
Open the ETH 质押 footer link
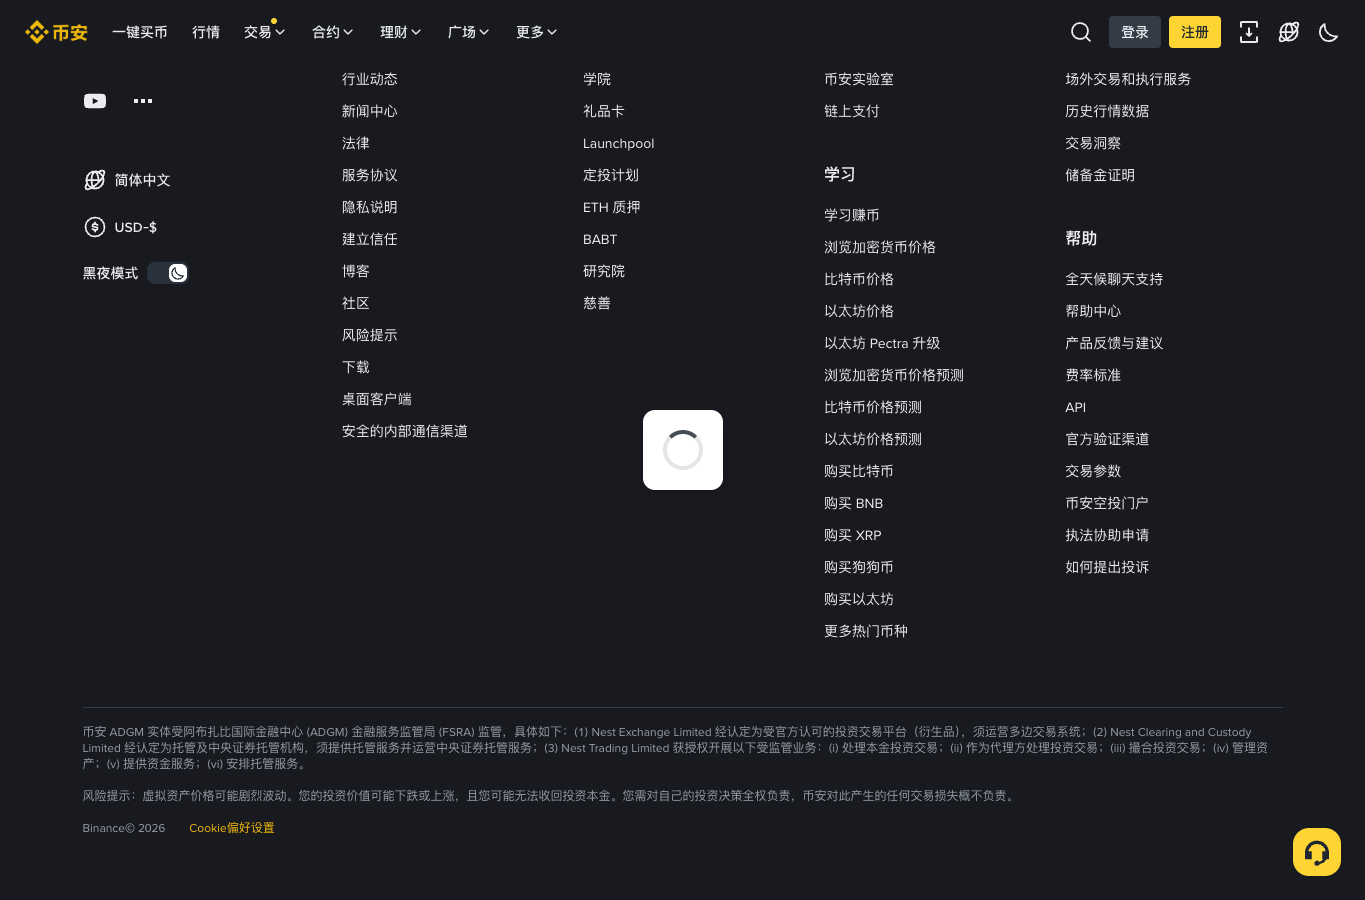(612, 207)
